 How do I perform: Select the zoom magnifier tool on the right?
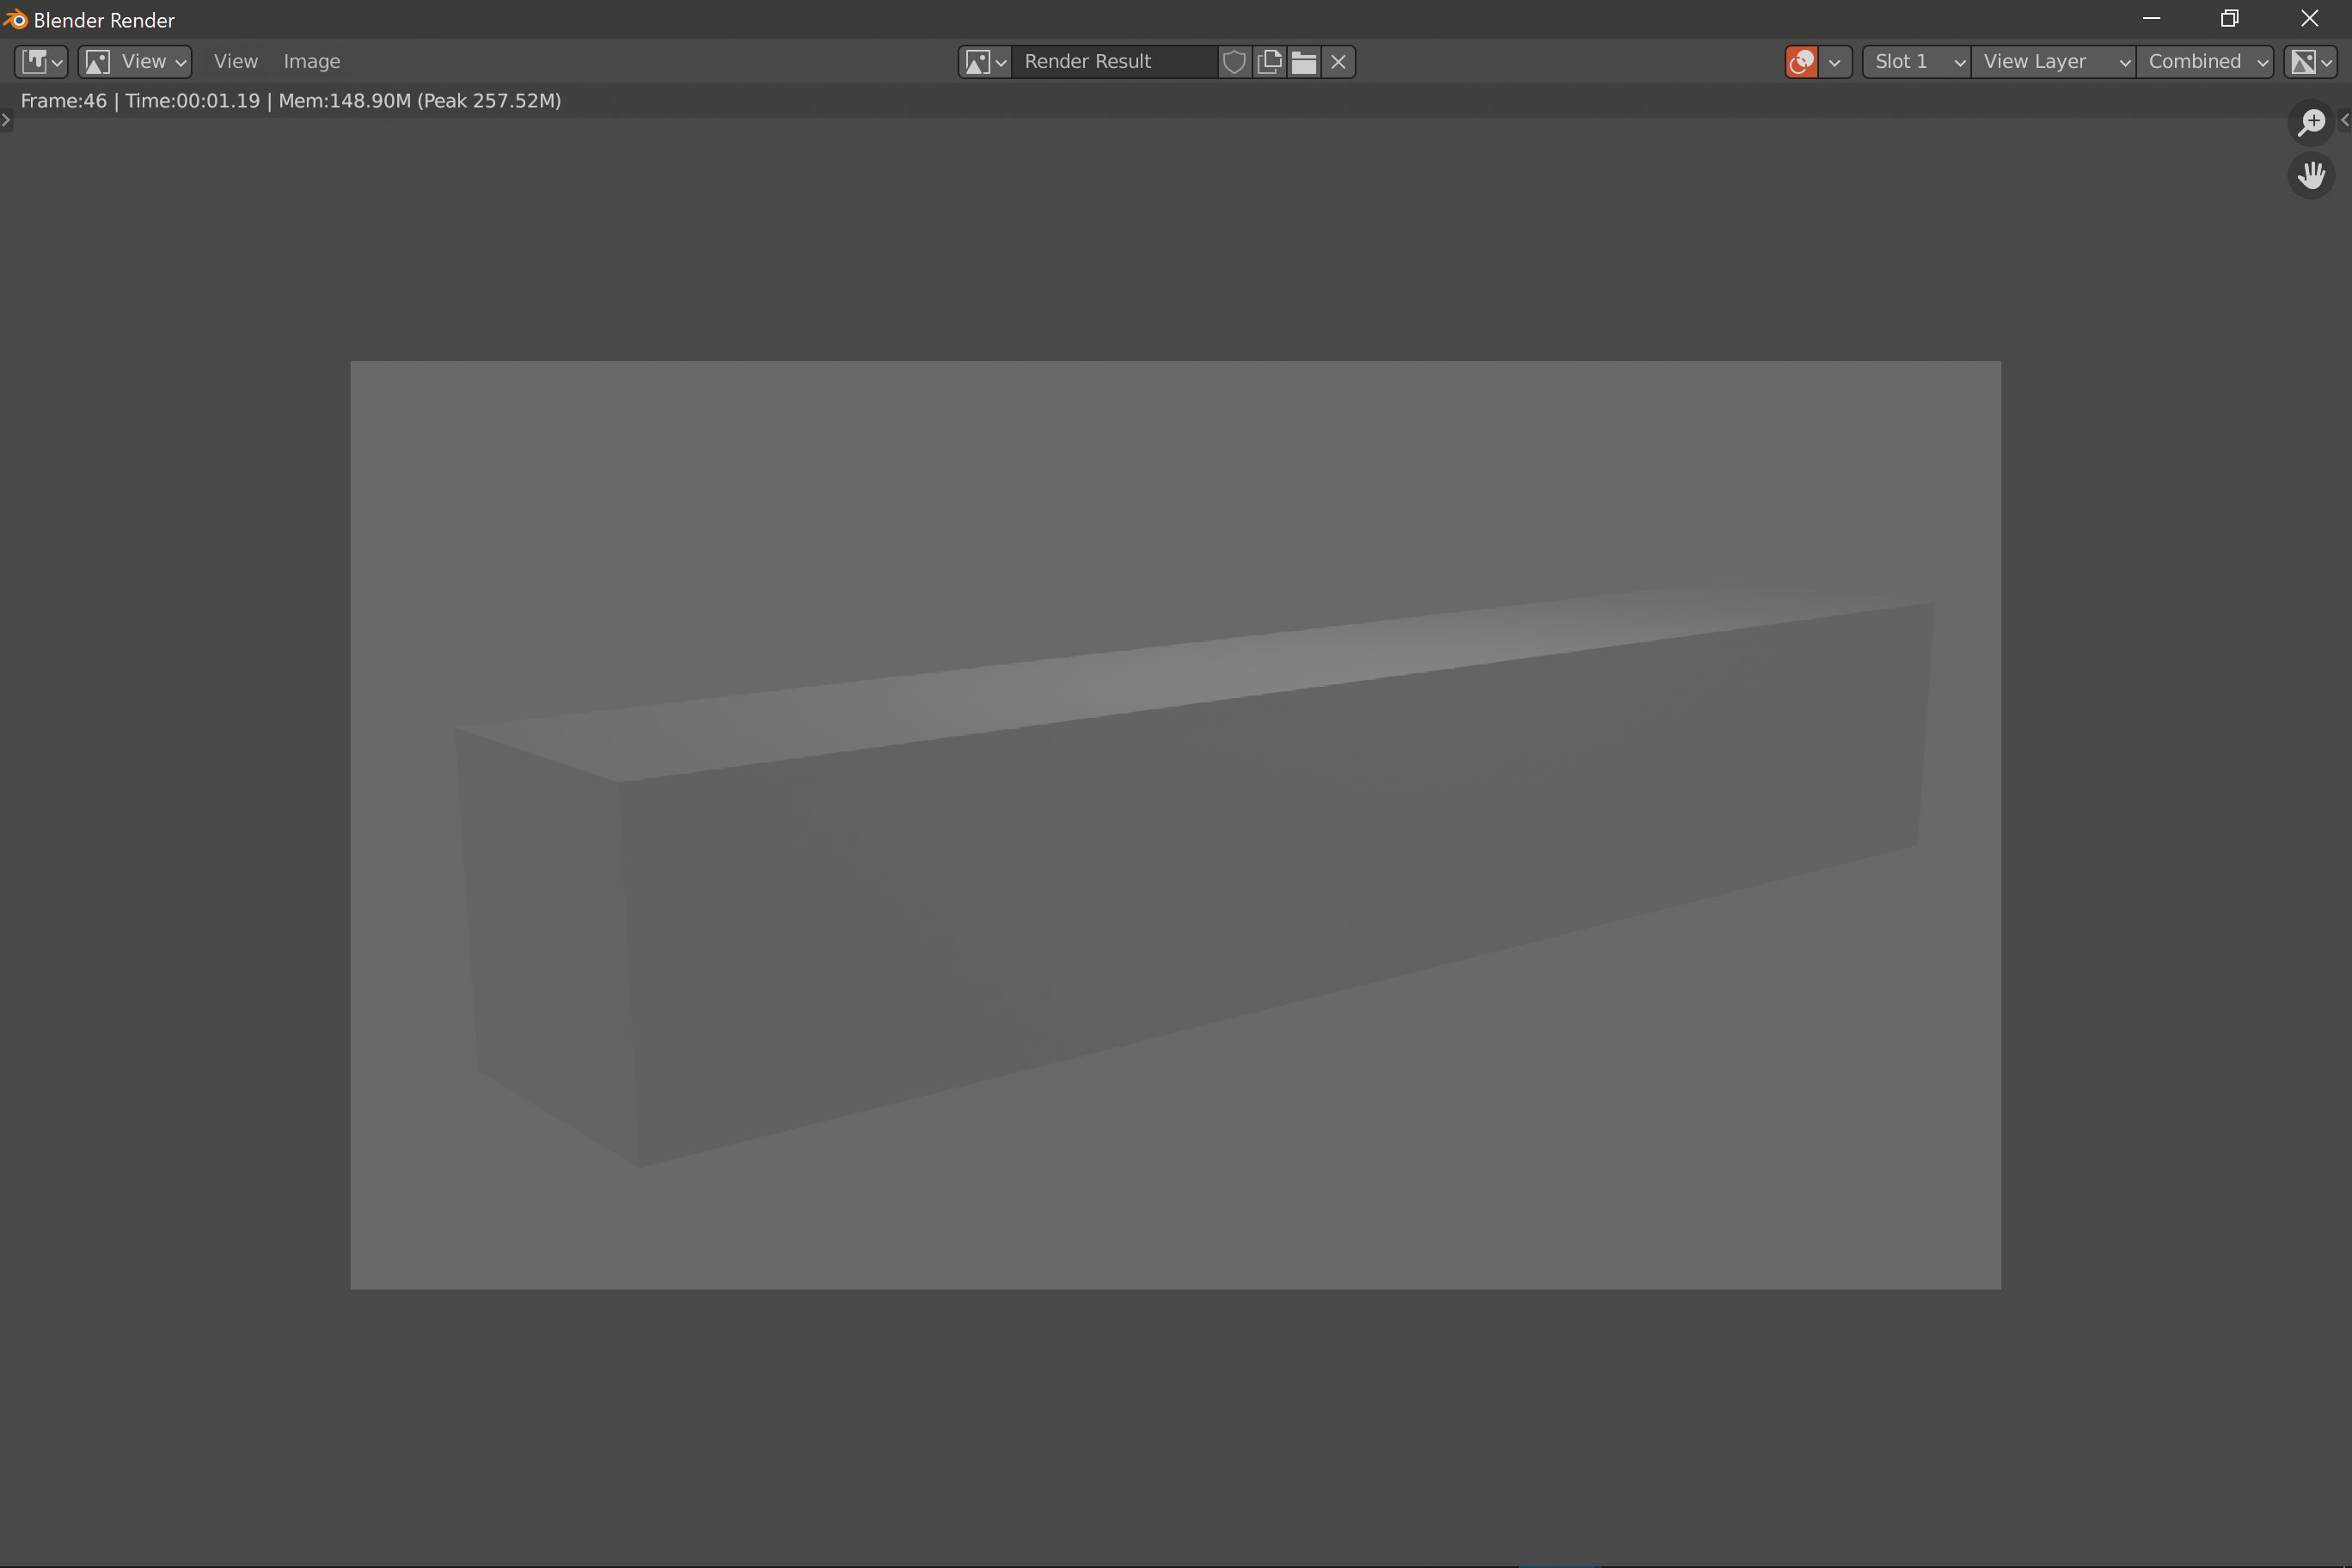tap(2311, 122)
